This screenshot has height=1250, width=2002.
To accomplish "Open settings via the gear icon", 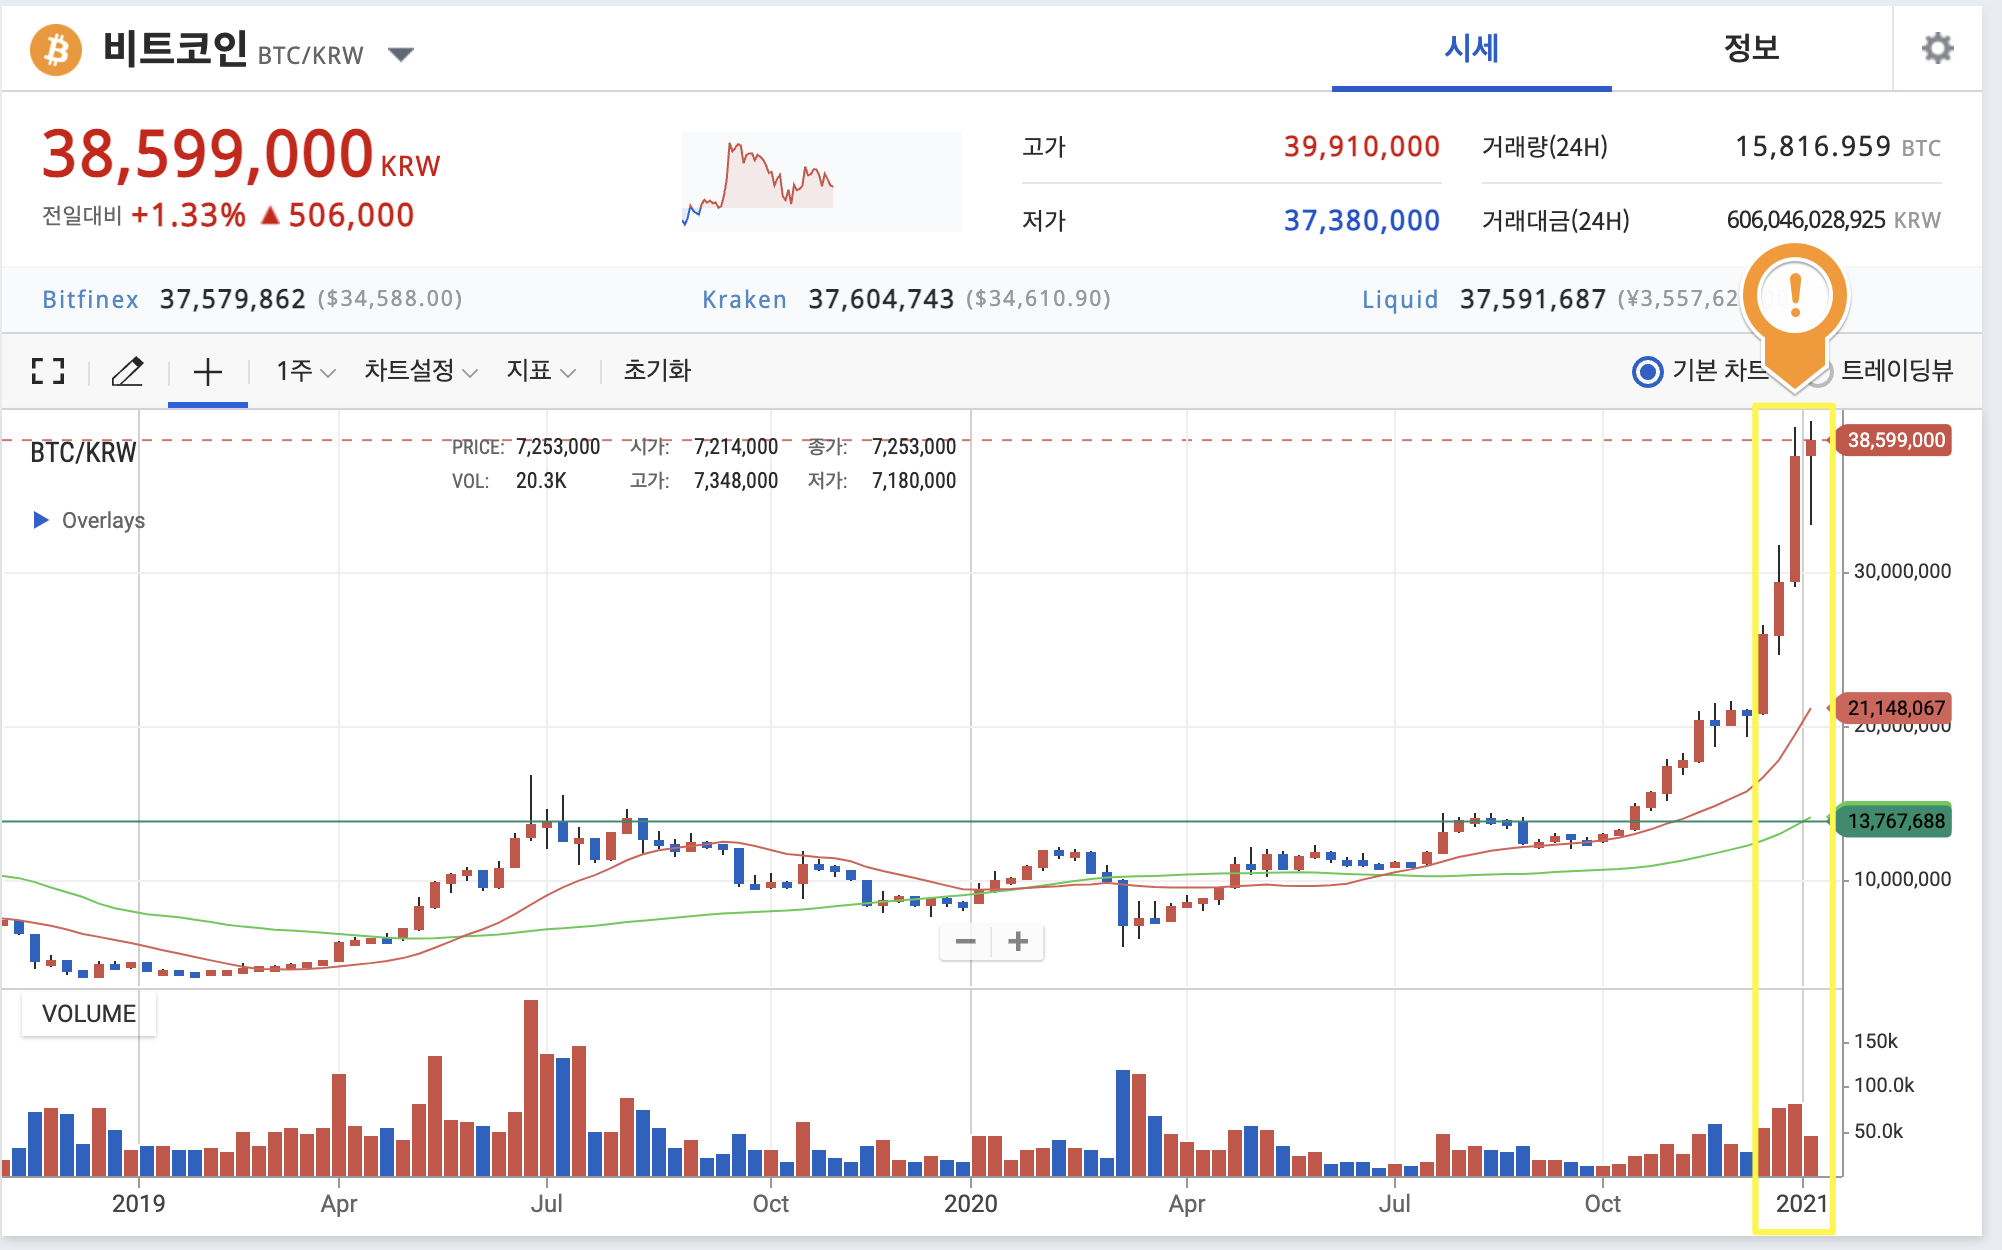I will pyautogui.click(x=1937, y=48).
